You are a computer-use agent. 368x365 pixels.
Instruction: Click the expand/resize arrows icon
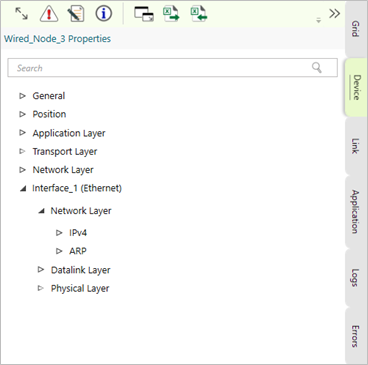pyautogui.click(x=22, y=14)
